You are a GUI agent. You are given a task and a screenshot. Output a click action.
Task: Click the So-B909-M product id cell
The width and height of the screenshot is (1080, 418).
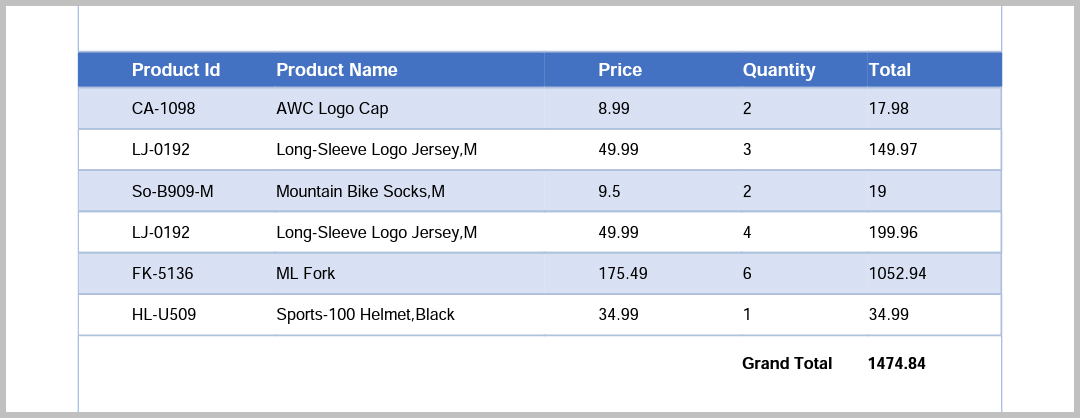pos(173,191)
